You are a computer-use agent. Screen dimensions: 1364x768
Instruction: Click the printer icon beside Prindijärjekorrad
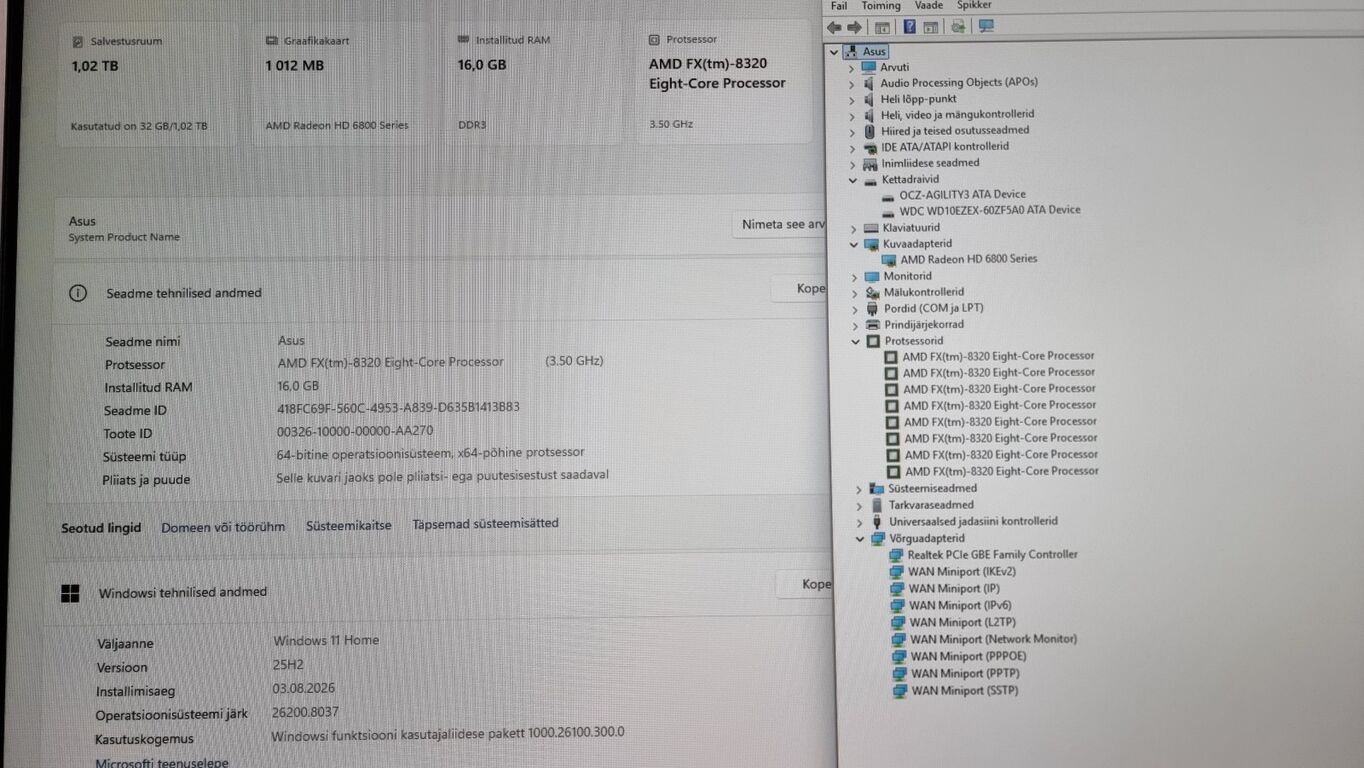[872, 324]
